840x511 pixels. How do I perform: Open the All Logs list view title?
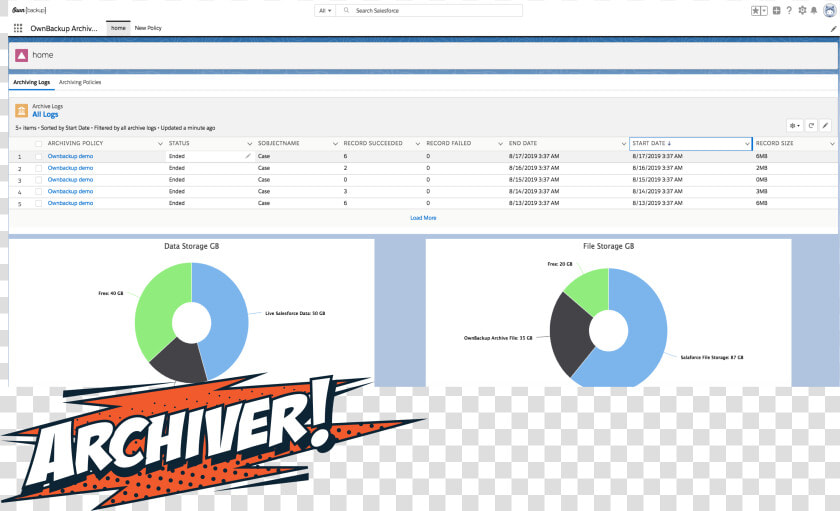pyautogui.click(x=45, y=114)
